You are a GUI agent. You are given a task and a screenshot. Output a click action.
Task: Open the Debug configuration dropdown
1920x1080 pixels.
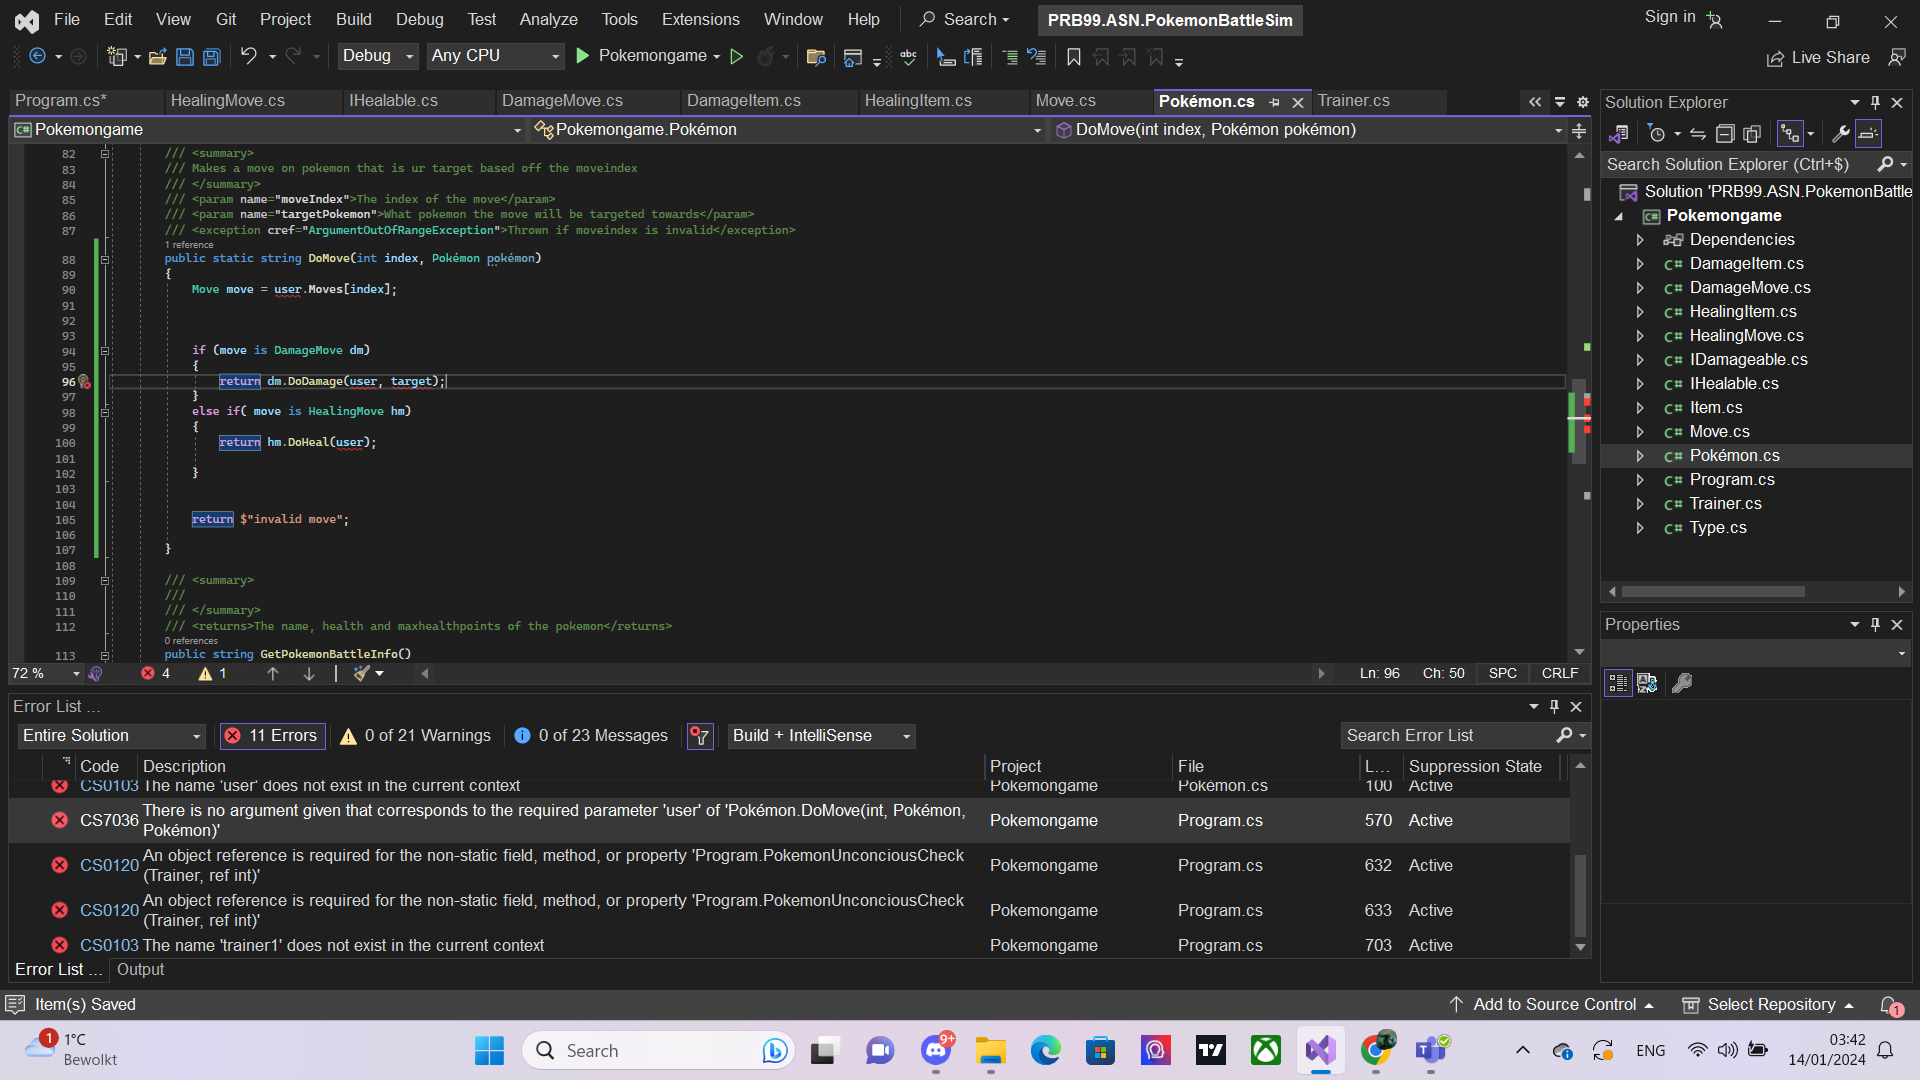(x=377, y=56)
